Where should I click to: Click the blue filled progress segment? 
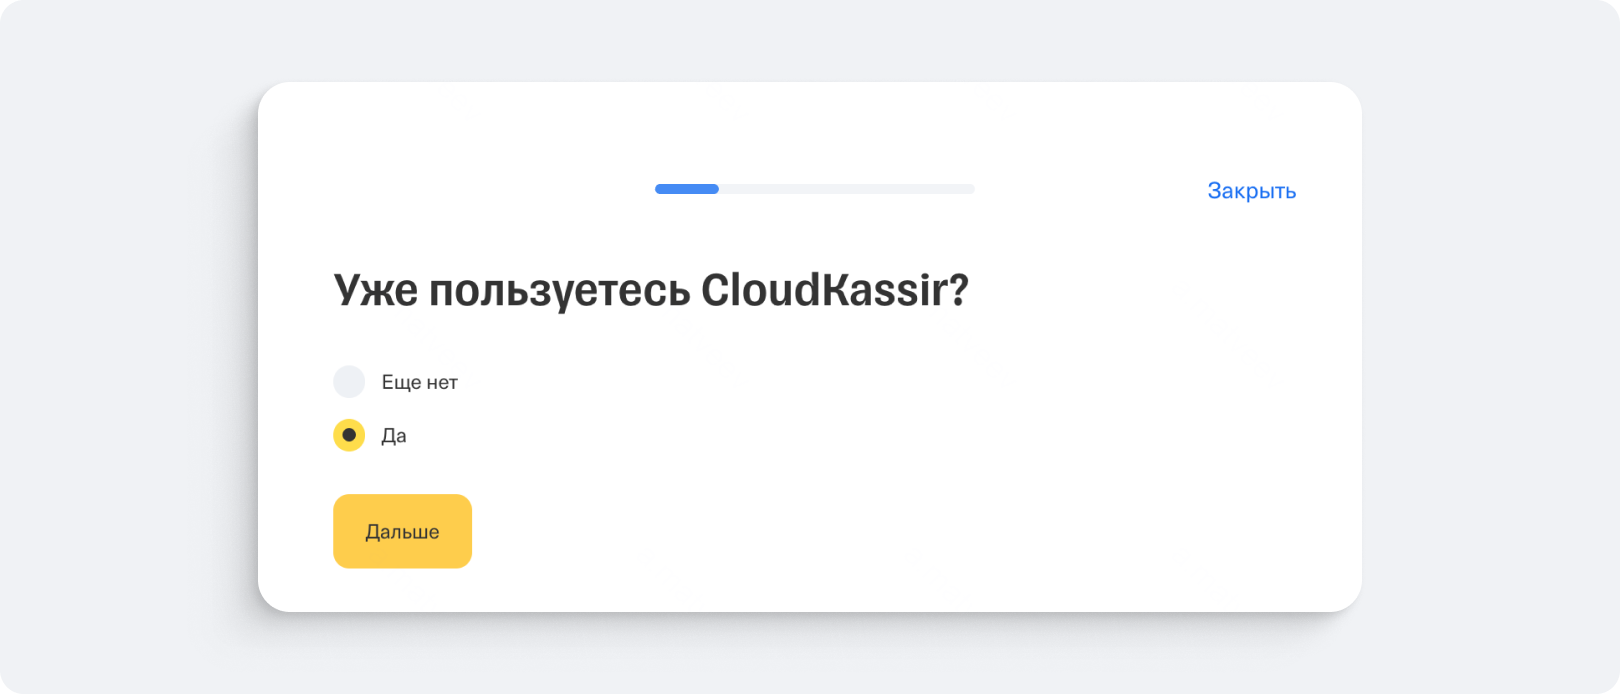point(687,189)
